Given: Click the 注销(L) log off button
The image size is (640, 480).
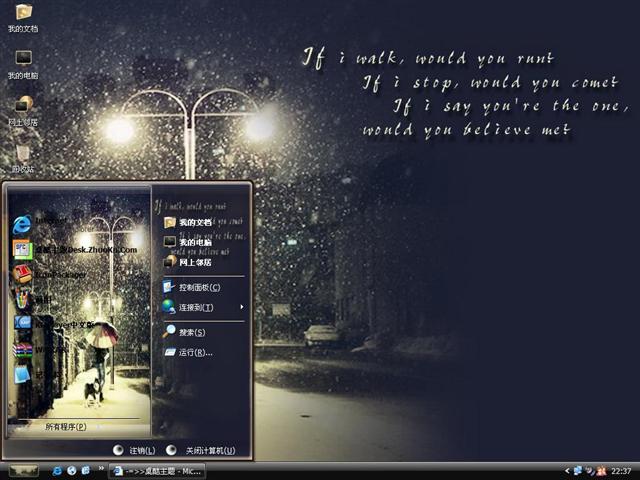Looking at the screenshot, I should click(x=134, y=450).
